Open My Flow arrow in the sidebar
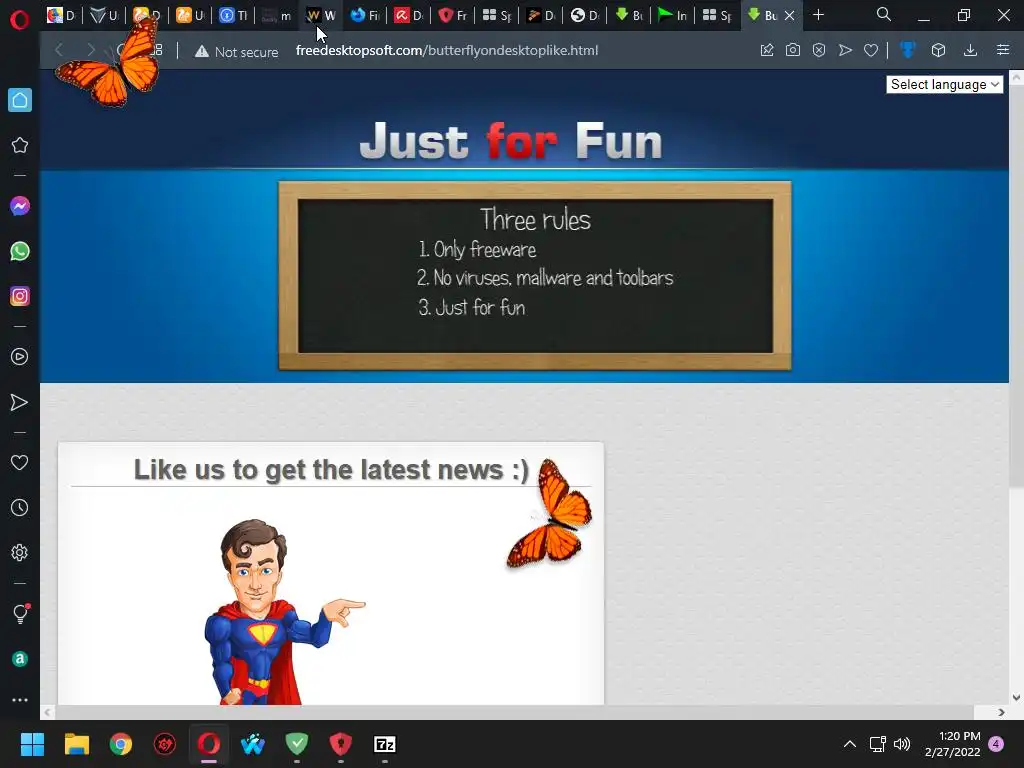The image size is (1024, 768). 20,402
